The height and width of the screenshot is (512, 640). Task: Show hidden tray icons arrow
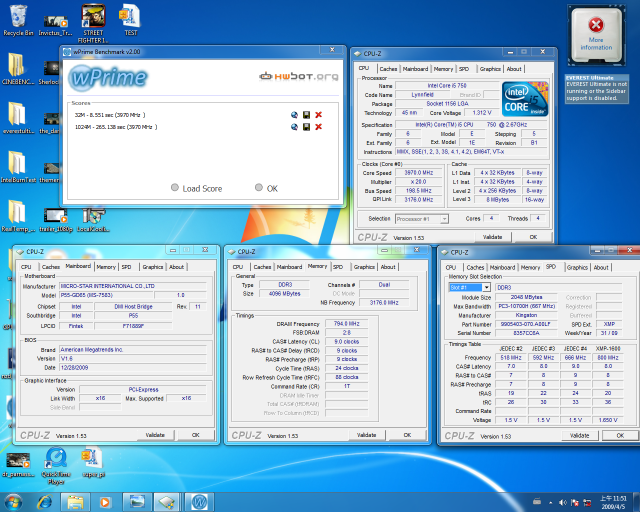[551, 503]
